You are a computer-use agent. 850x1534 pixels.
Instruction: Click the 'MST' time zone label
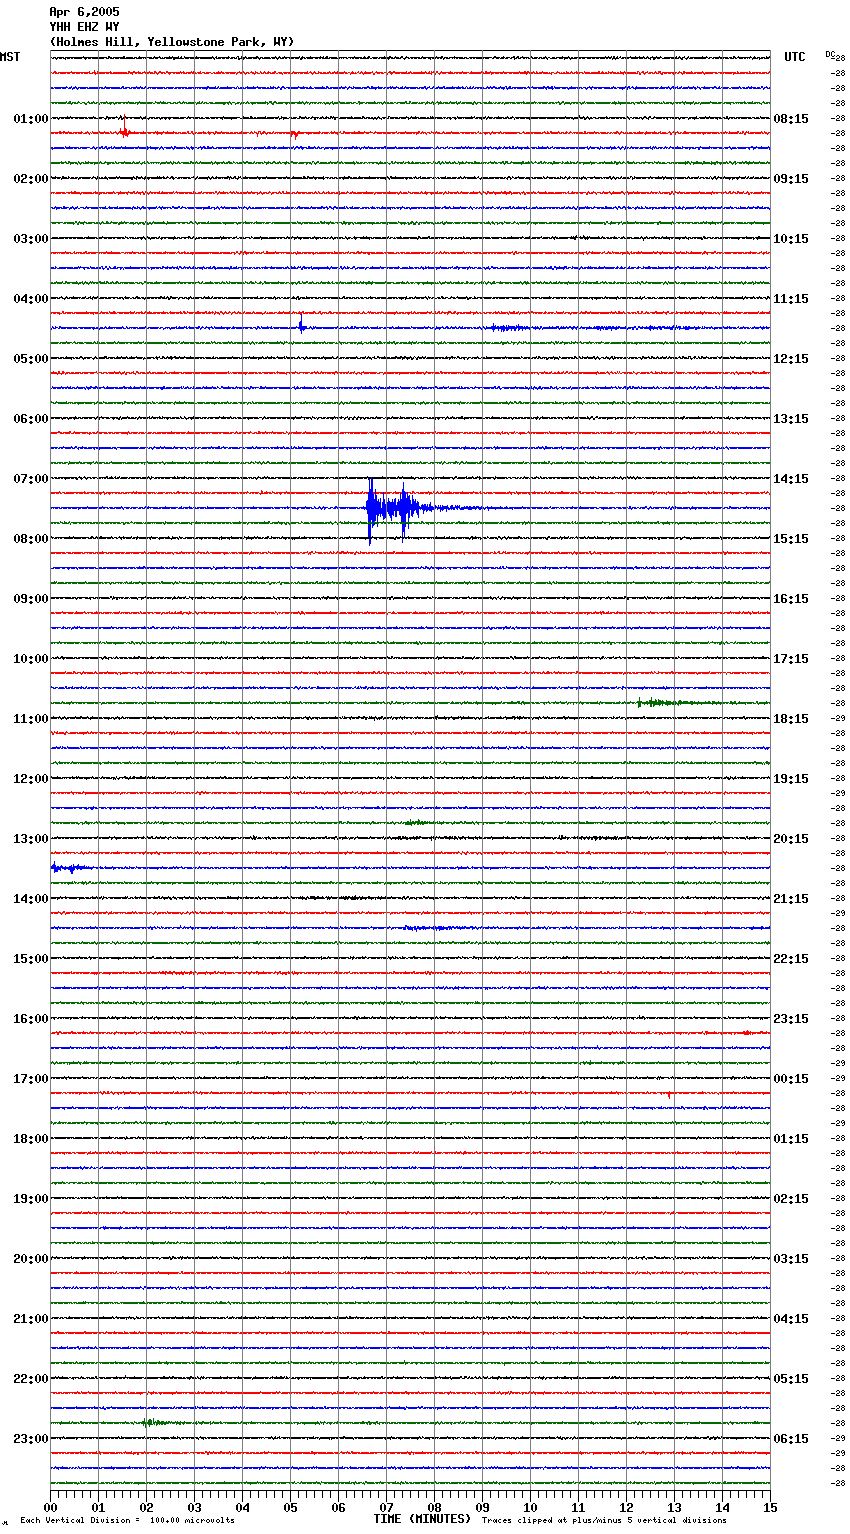click(x=10, y=57)
